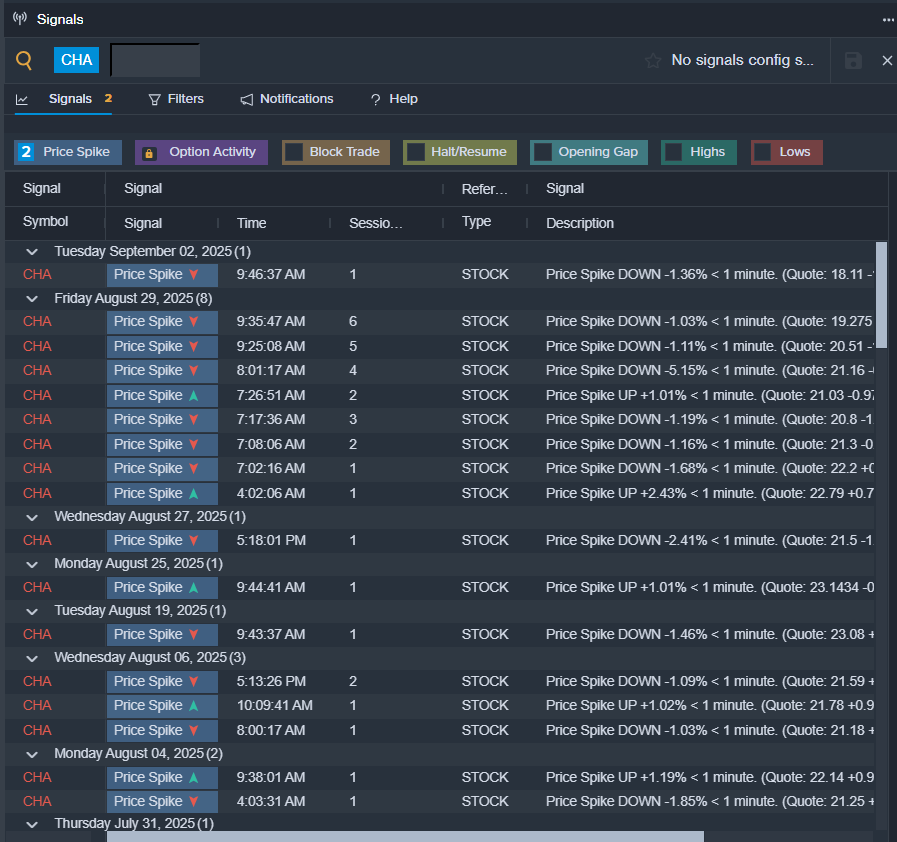Click the down arrow on 7:02:16 AM Price Spike

(x=194, y=468)
